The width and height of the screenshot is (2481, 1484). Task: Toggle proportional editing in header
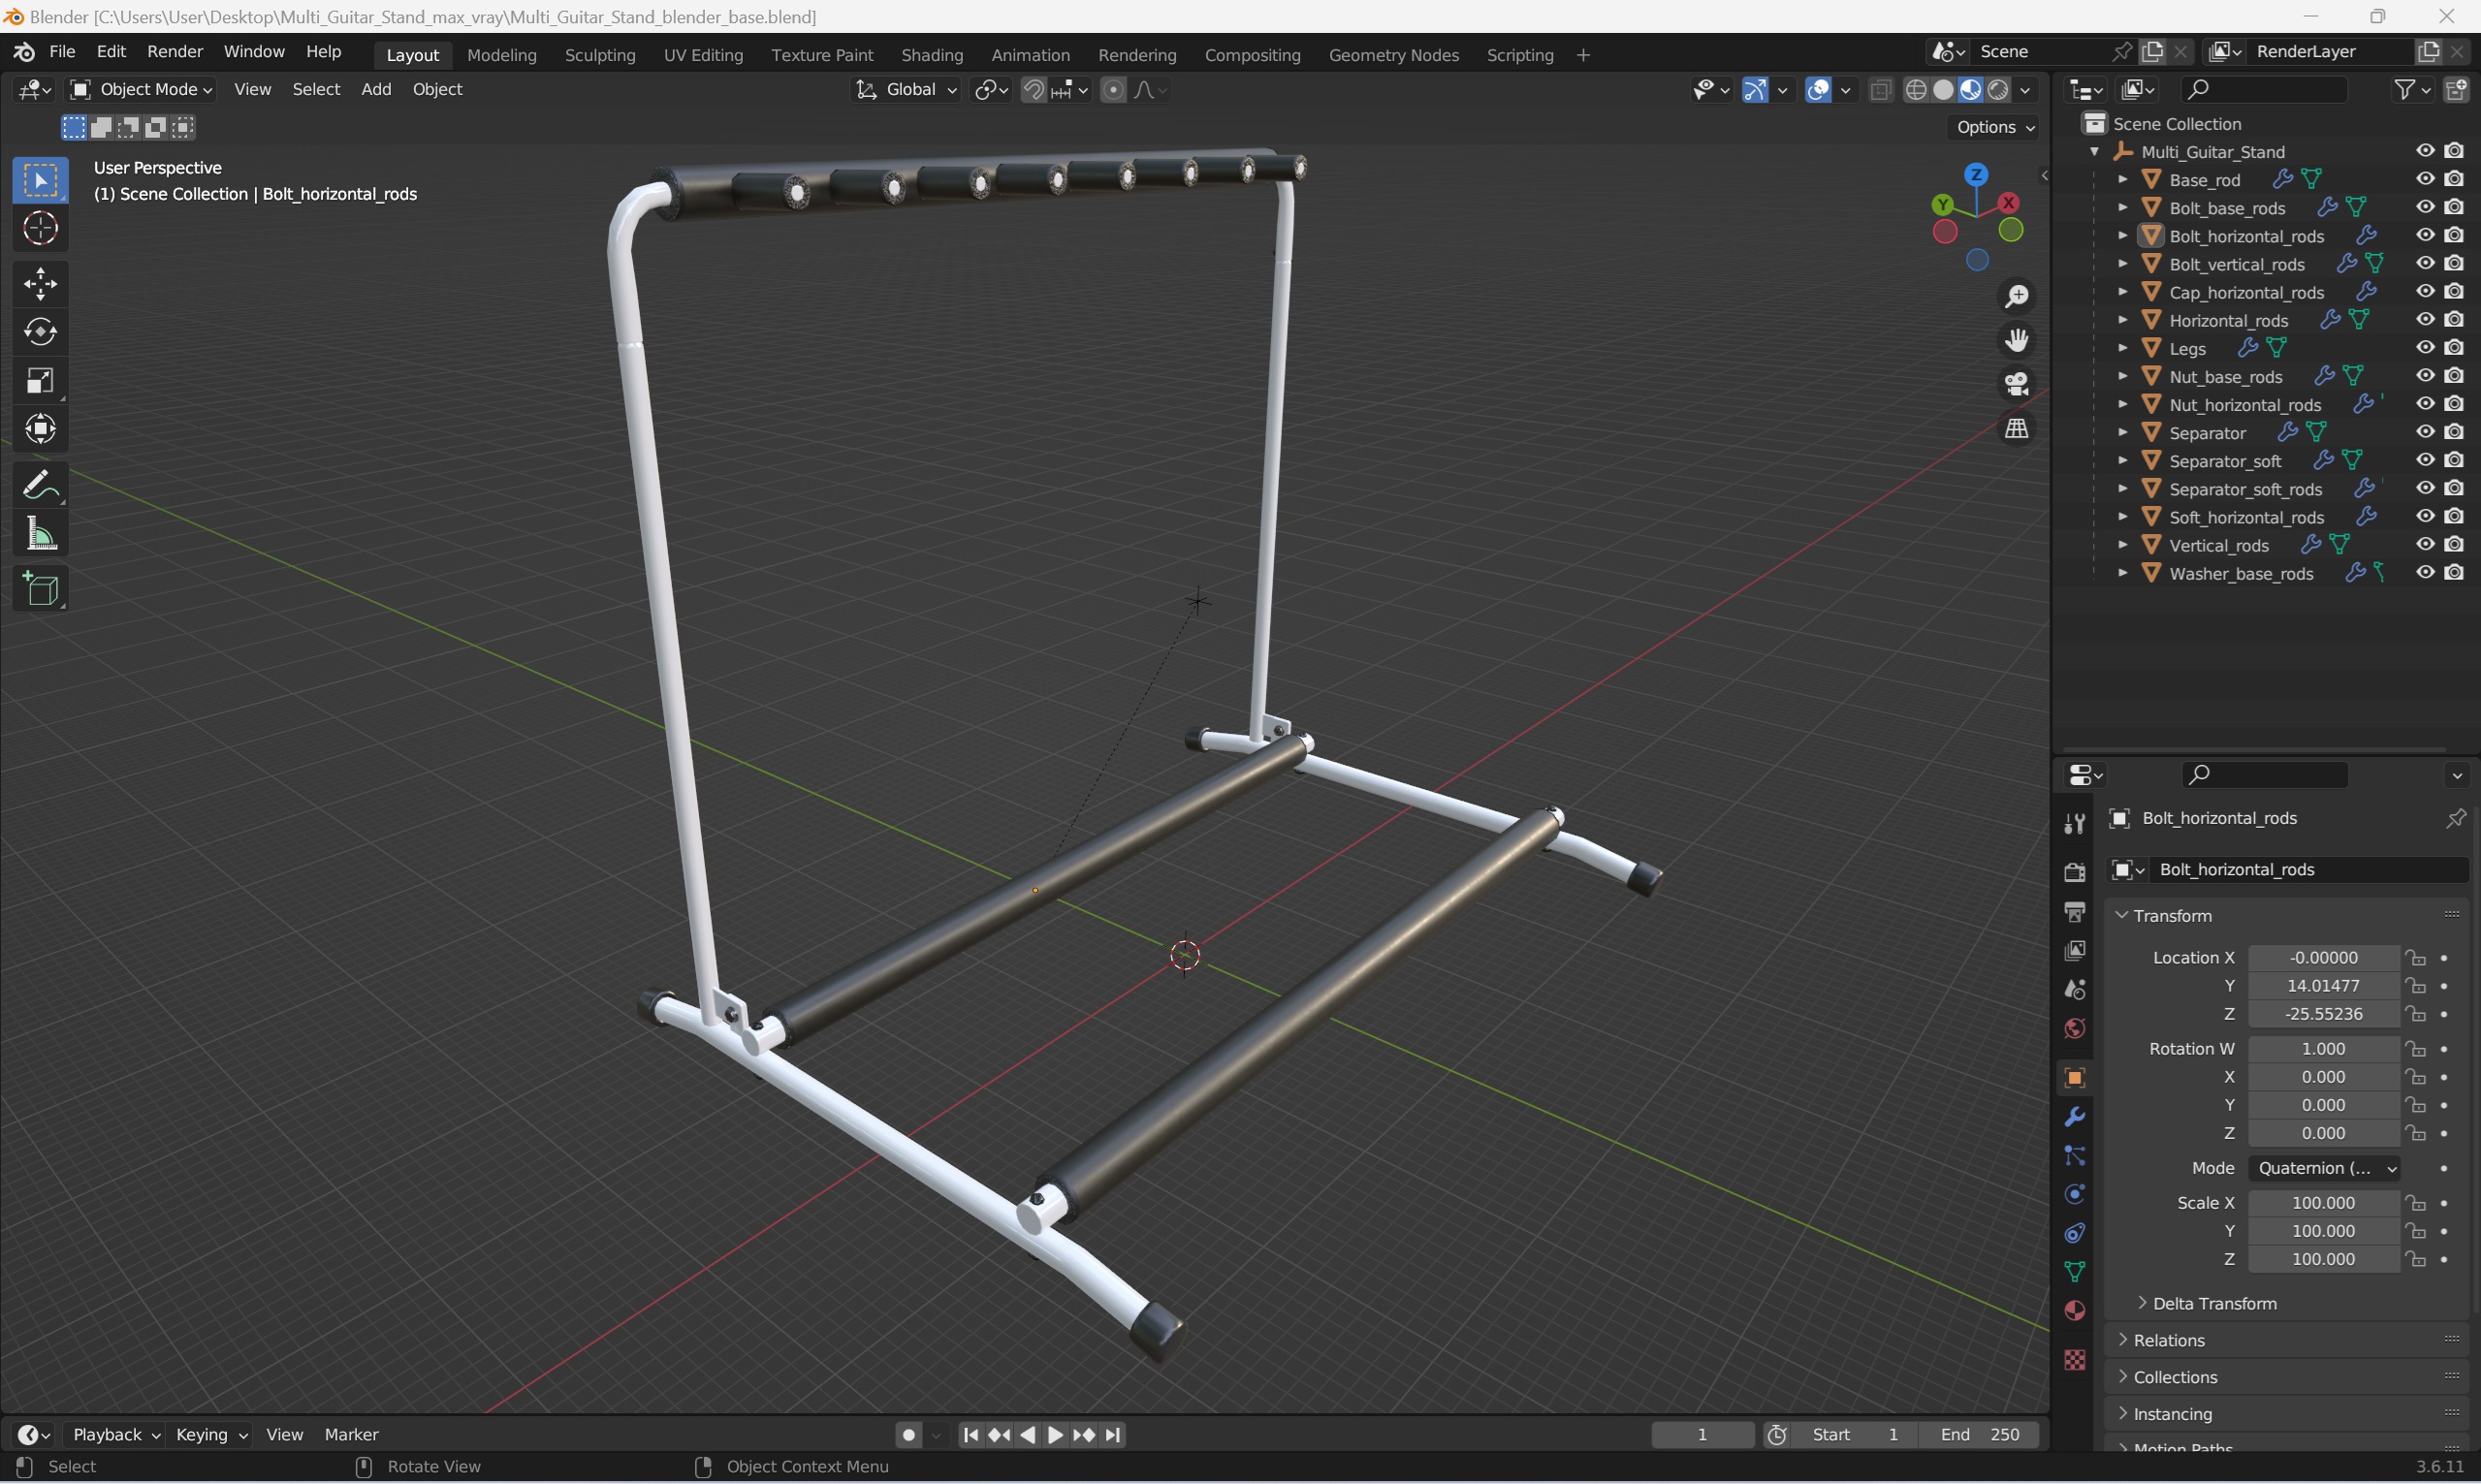click(1113, 90)
